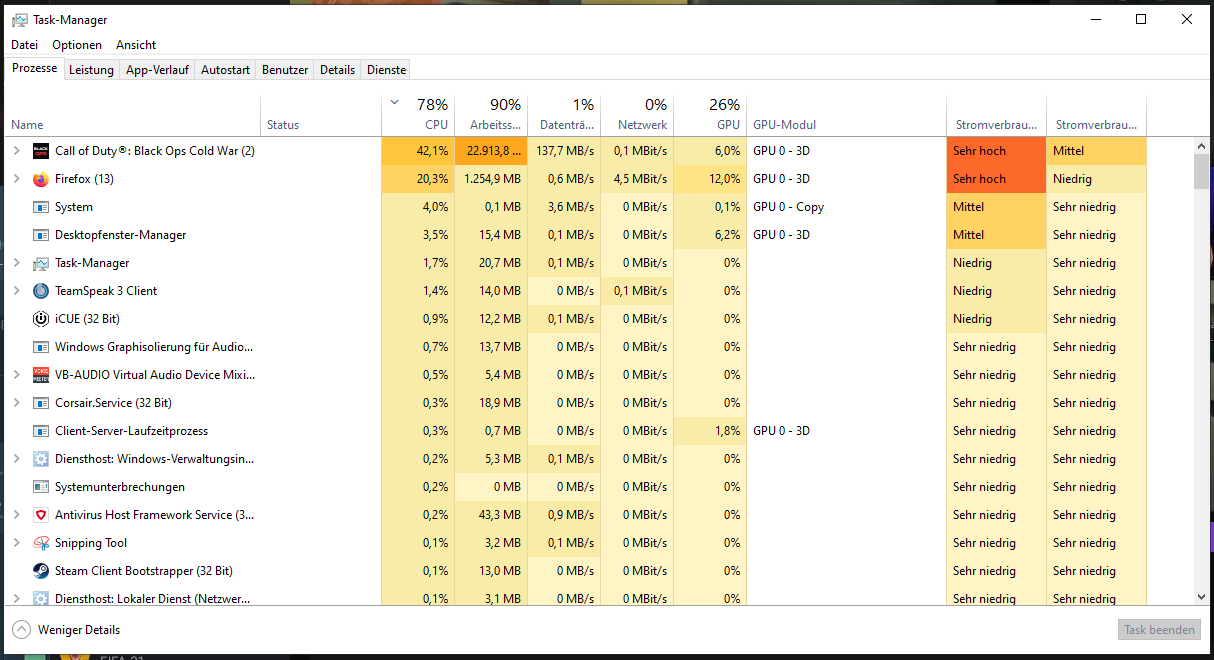Click 'Sehr hoch' power for Call of Duty
Screen dimensions: 1214x660
pos(996,151)
